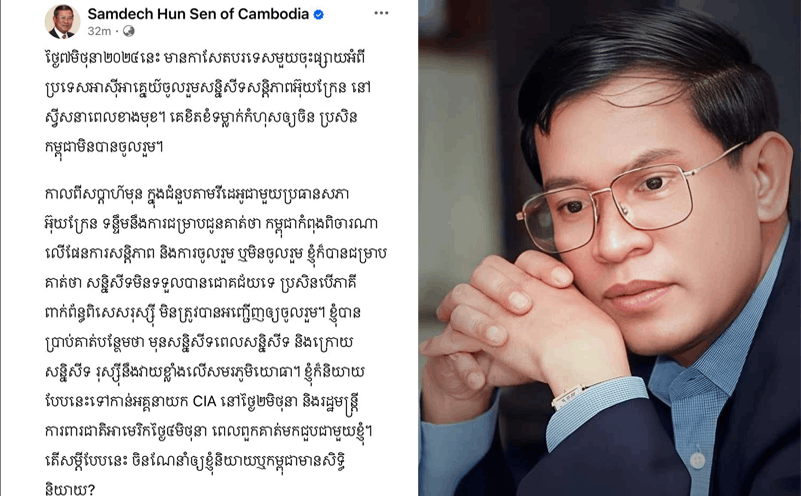Viewport: 801px width, 496px height.
Task: Open the three-dot post options menu
Action: click(x=381, y=13)
